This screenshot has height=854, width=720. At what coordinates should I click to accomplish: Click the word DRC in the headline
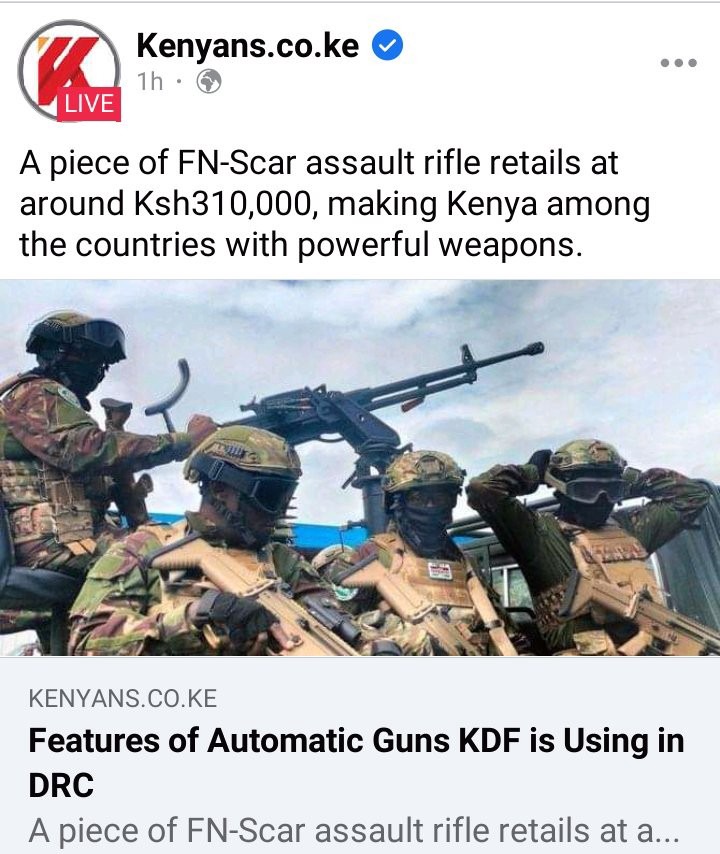tap(61, 785)
